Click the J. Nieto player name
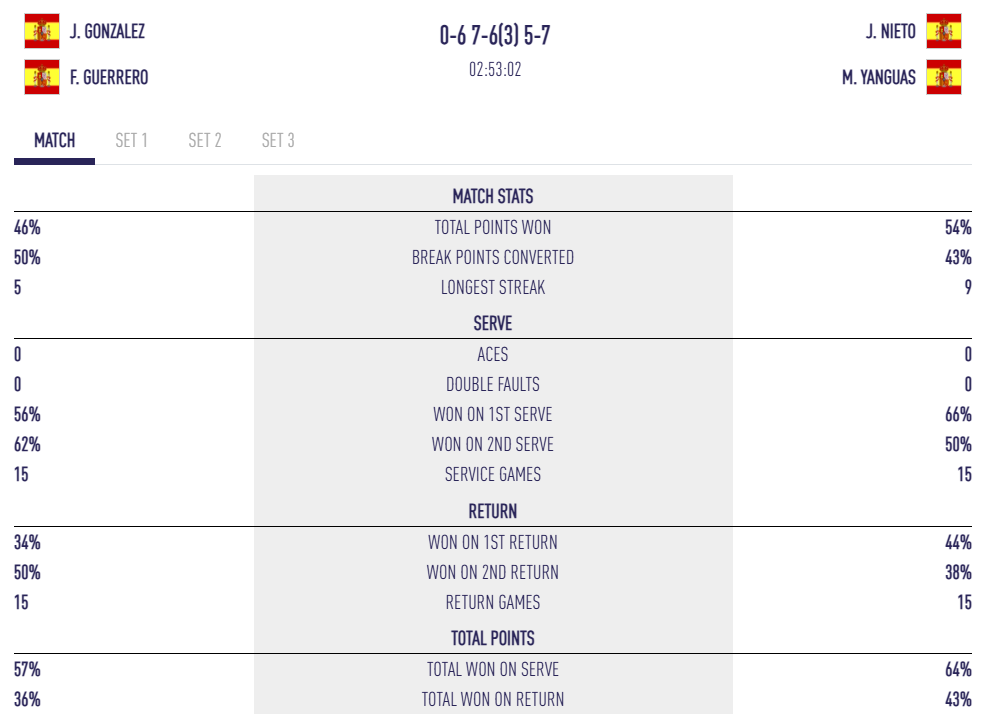 tap(890, 31)
